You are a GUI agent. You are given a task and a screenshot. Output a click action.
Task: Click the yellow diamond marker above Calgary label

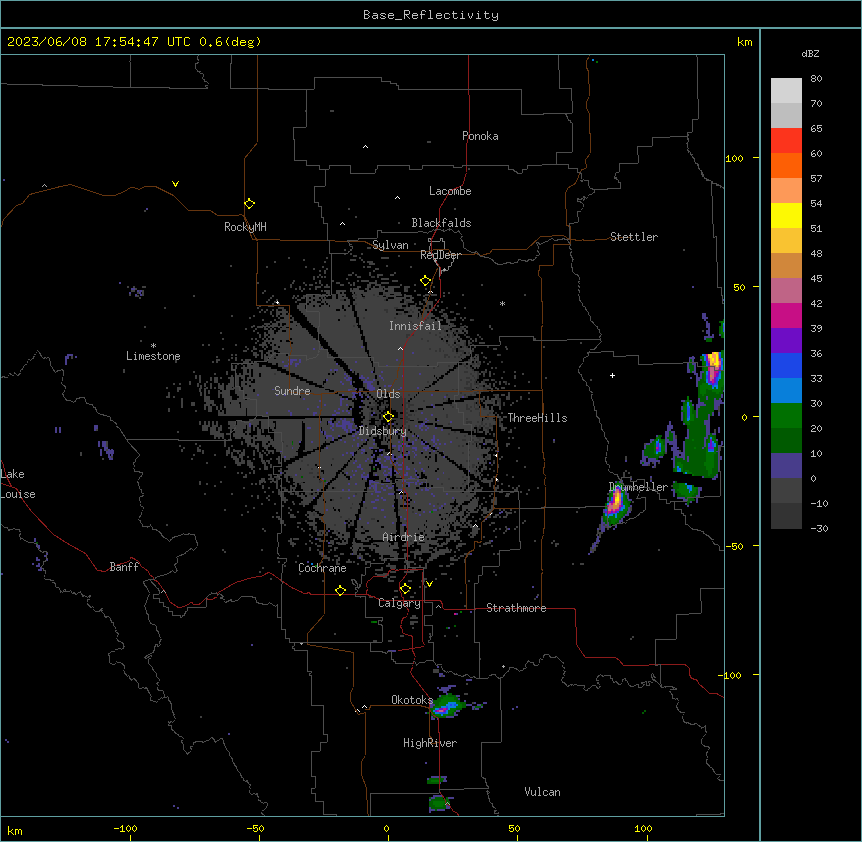pyautogui.click(x=405, y=589)
